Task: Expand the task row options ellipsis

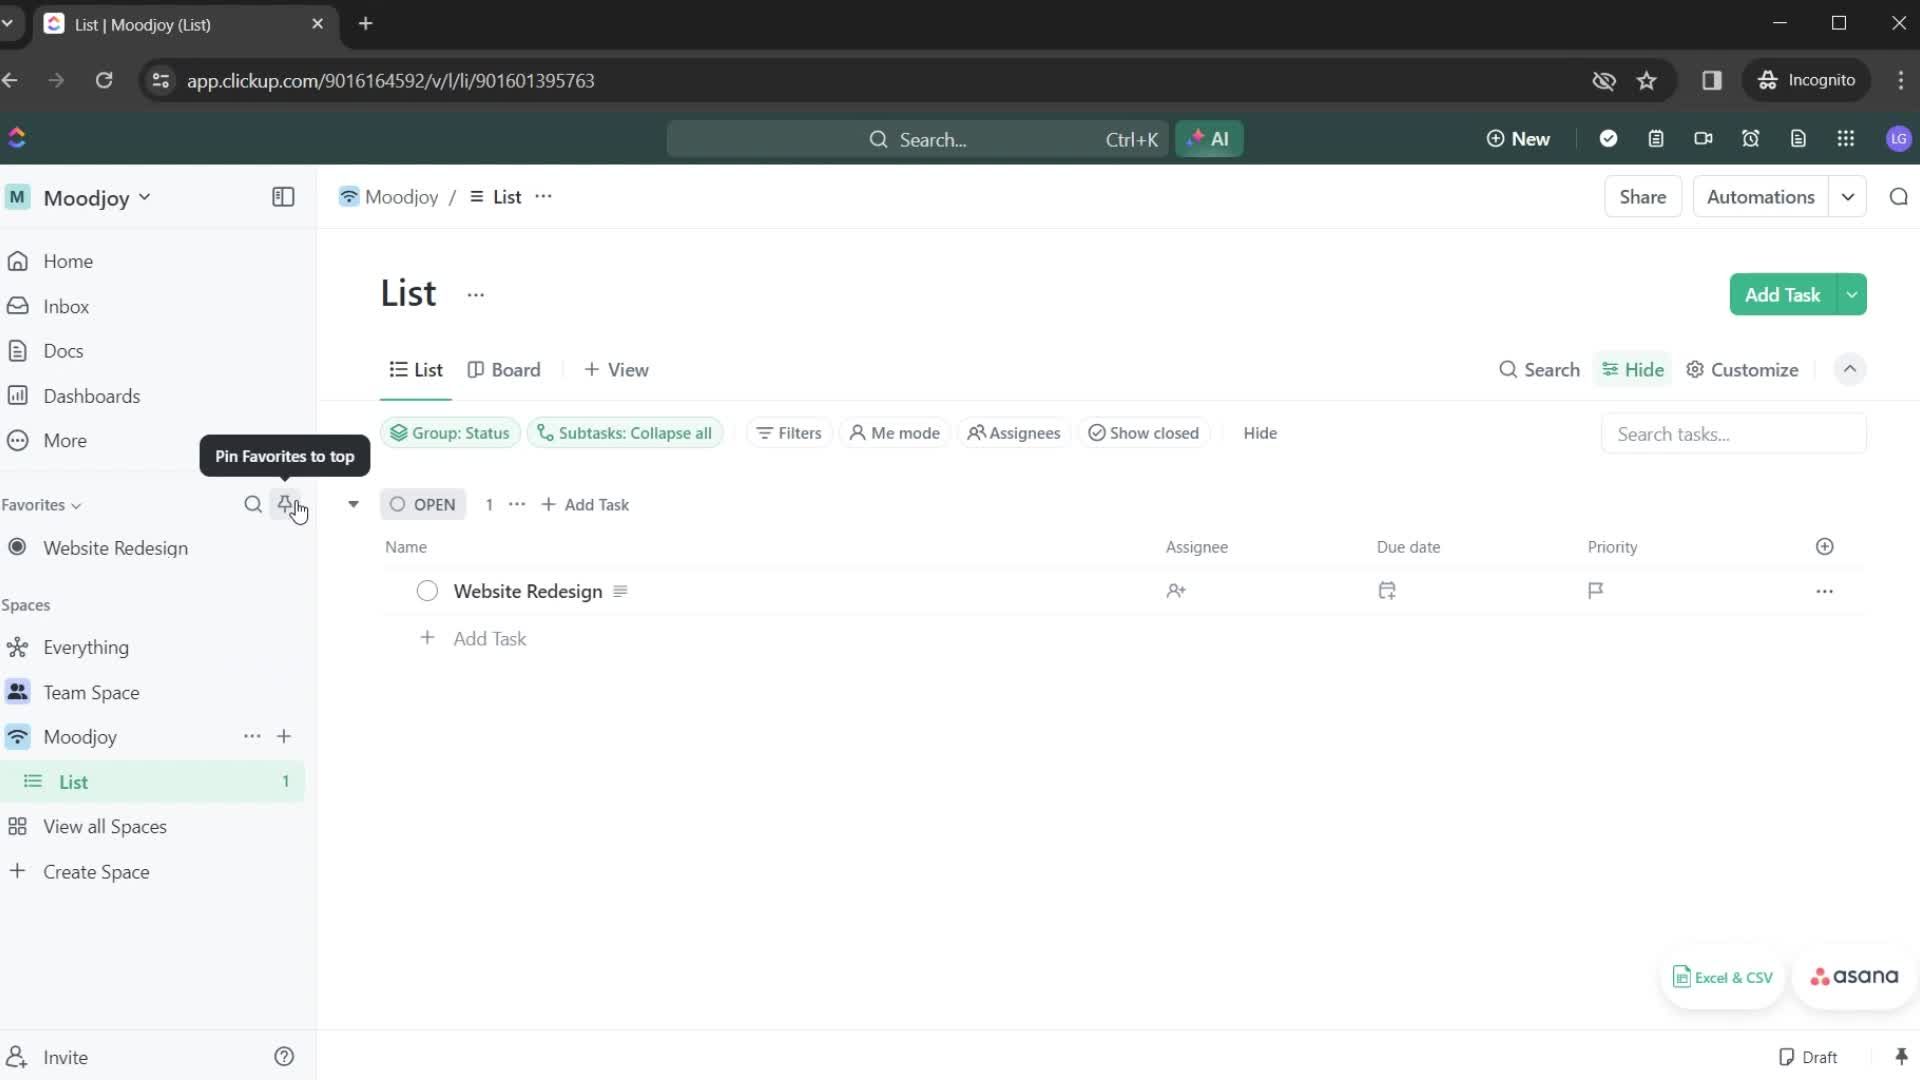Action: pyautogui.click(x=1826, y=591)
